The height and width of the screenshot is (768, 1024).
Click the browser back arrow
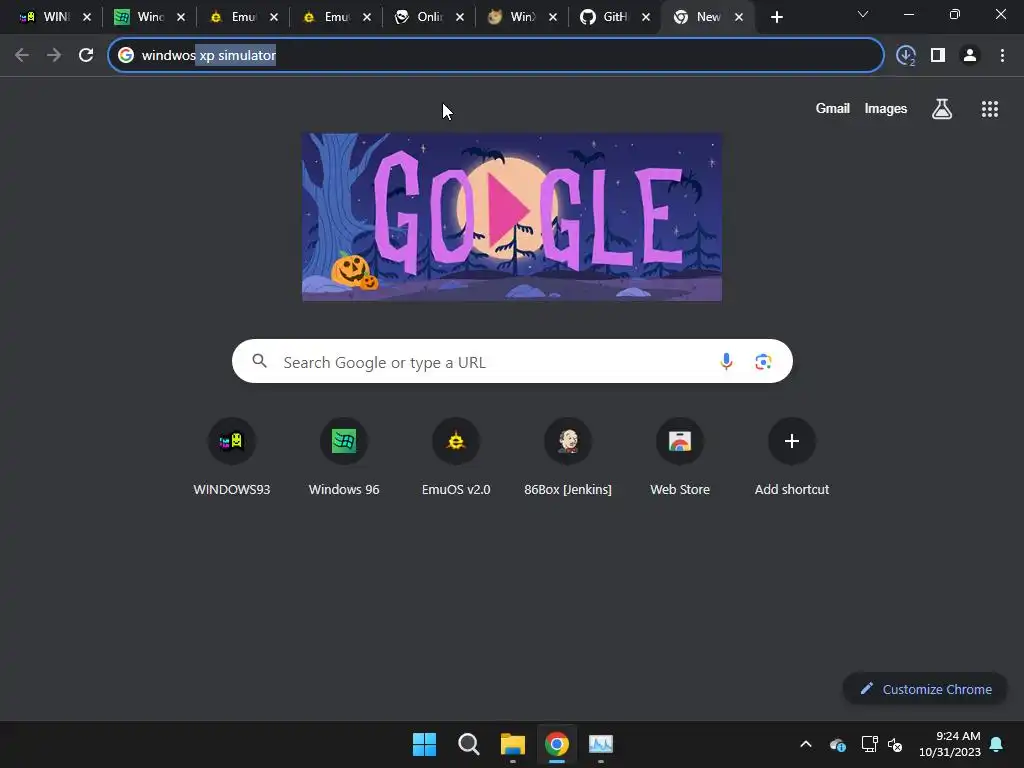22,56
